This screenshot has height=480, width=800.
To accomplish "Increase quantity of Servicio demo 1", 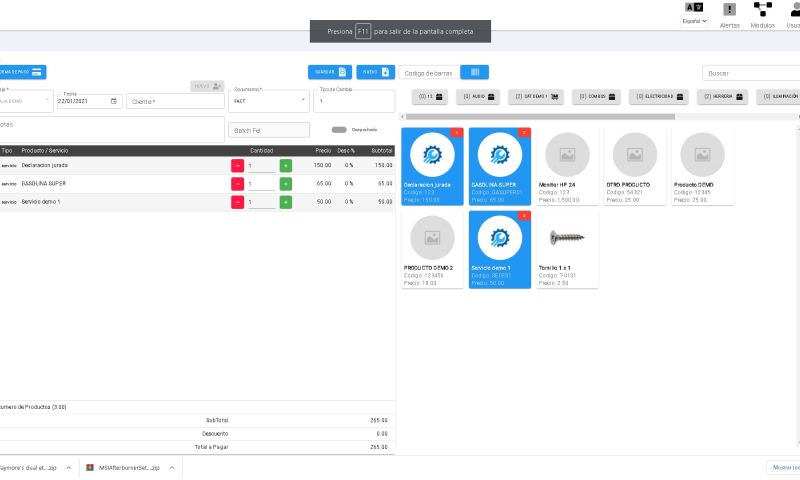I will (x=286, y=202).
